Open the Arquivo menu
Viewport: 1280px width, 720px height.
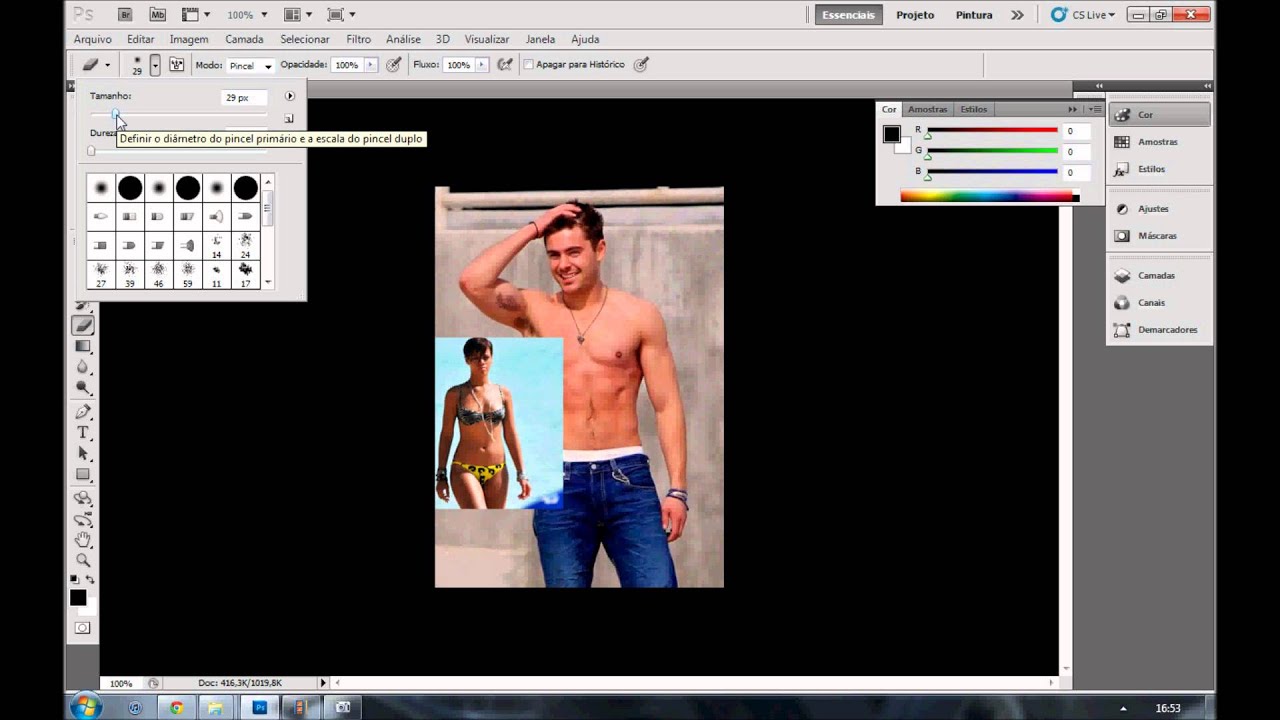point(93,39)
